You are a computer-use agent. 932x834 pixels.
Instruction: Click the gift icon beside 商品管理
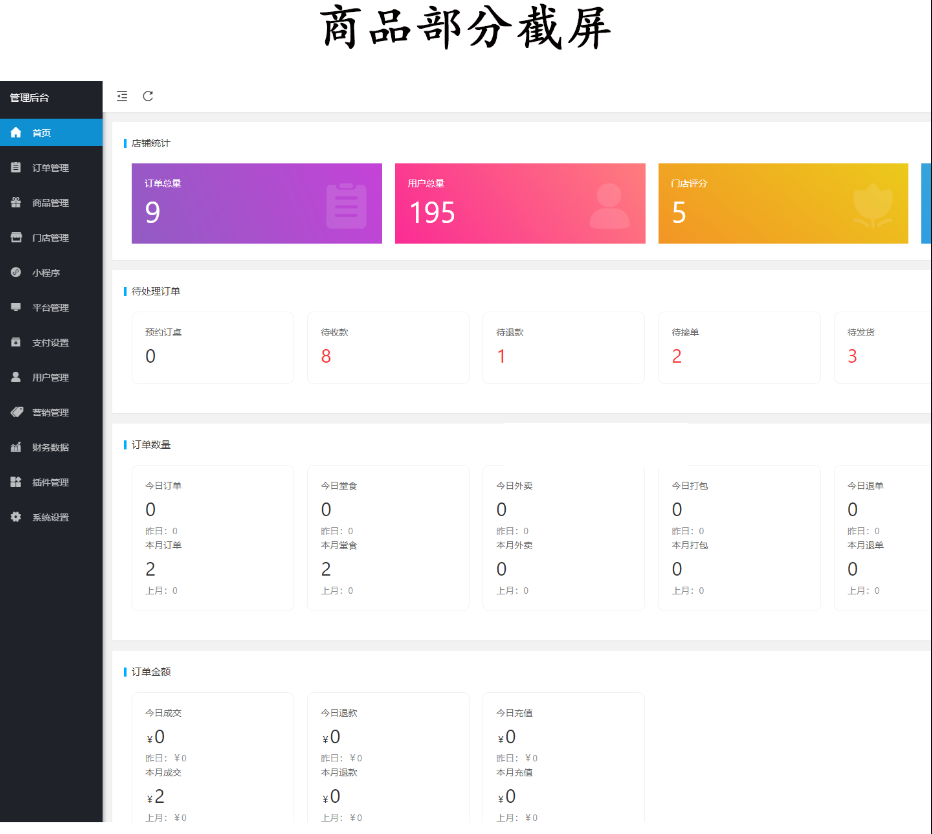[16, 203]
